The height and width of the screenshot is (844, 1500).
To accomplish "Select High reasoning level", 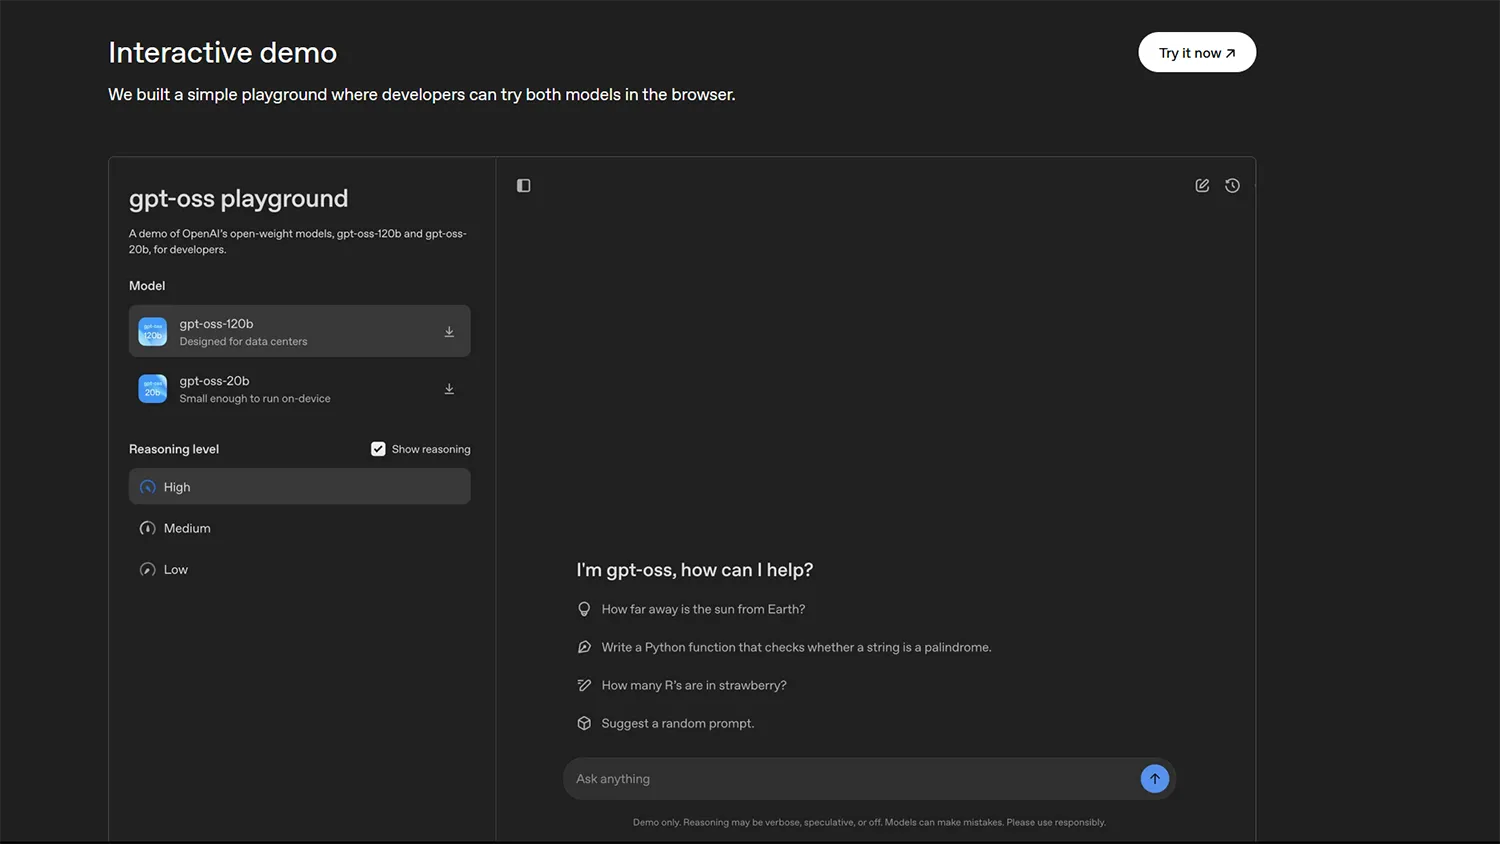I will [300, 487].
